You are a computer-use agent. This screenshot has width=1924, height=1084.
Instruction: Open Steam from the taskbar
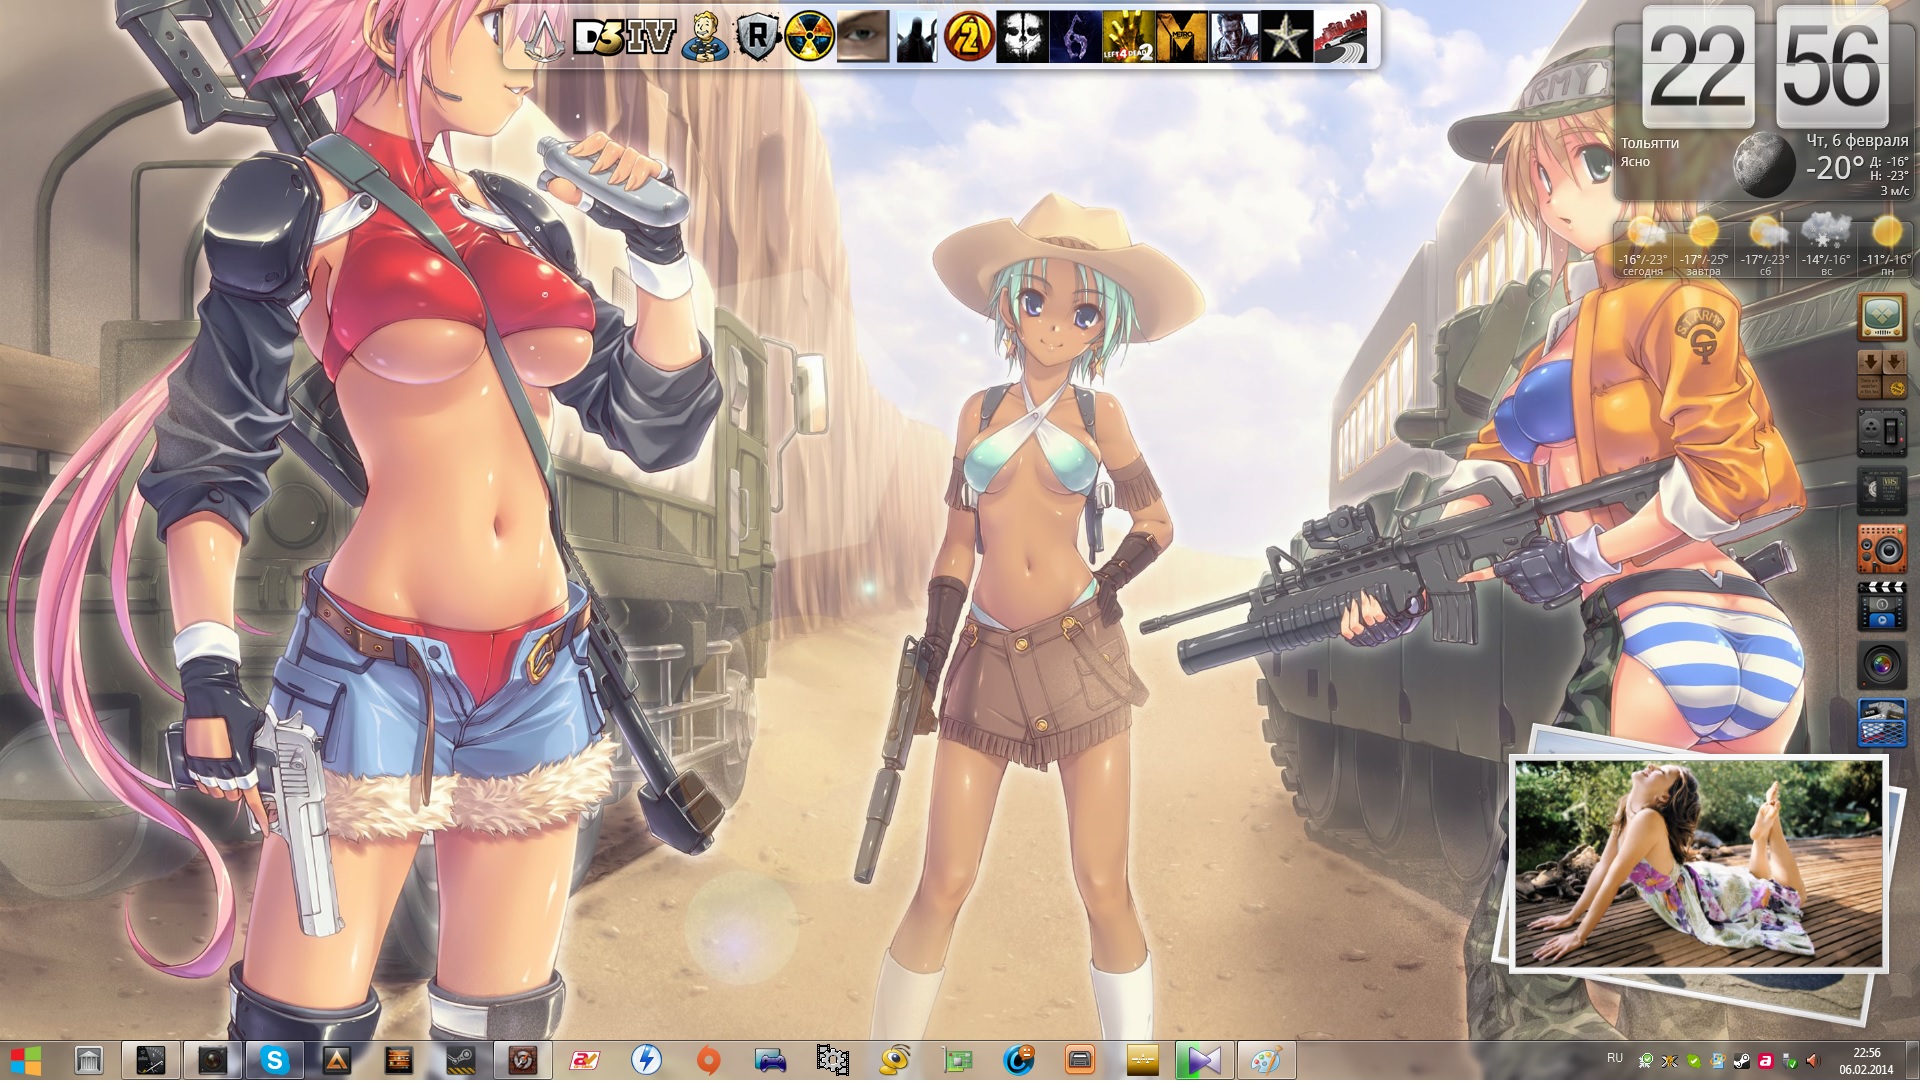pyautogui.click(x=461, y=1062)
